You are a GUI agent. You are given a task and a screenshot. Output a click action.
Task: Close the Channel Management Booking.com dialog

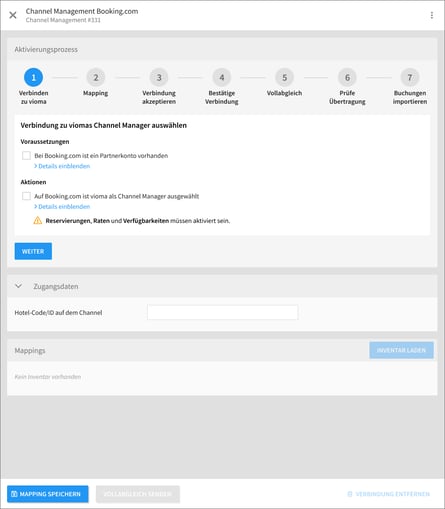(13, 15)
